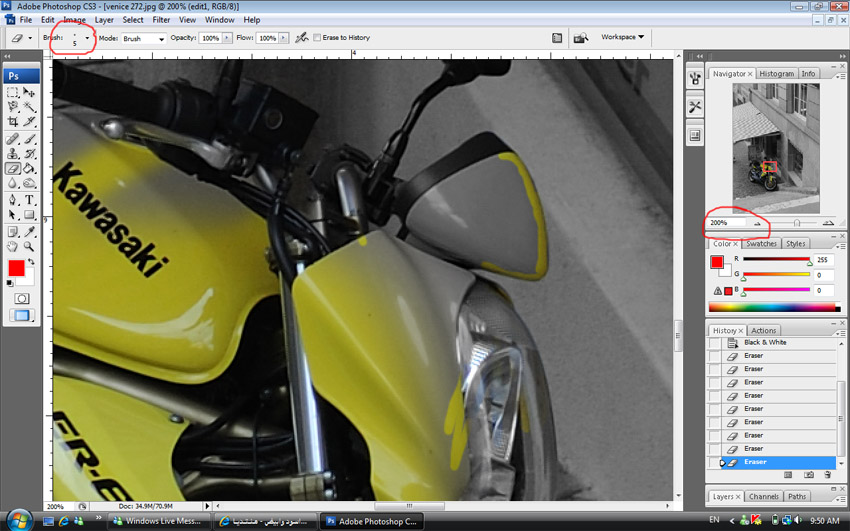This screenshot has width=850, height=531.
Task: Toggle Quick Mask mode
Action: coord(22,299)
